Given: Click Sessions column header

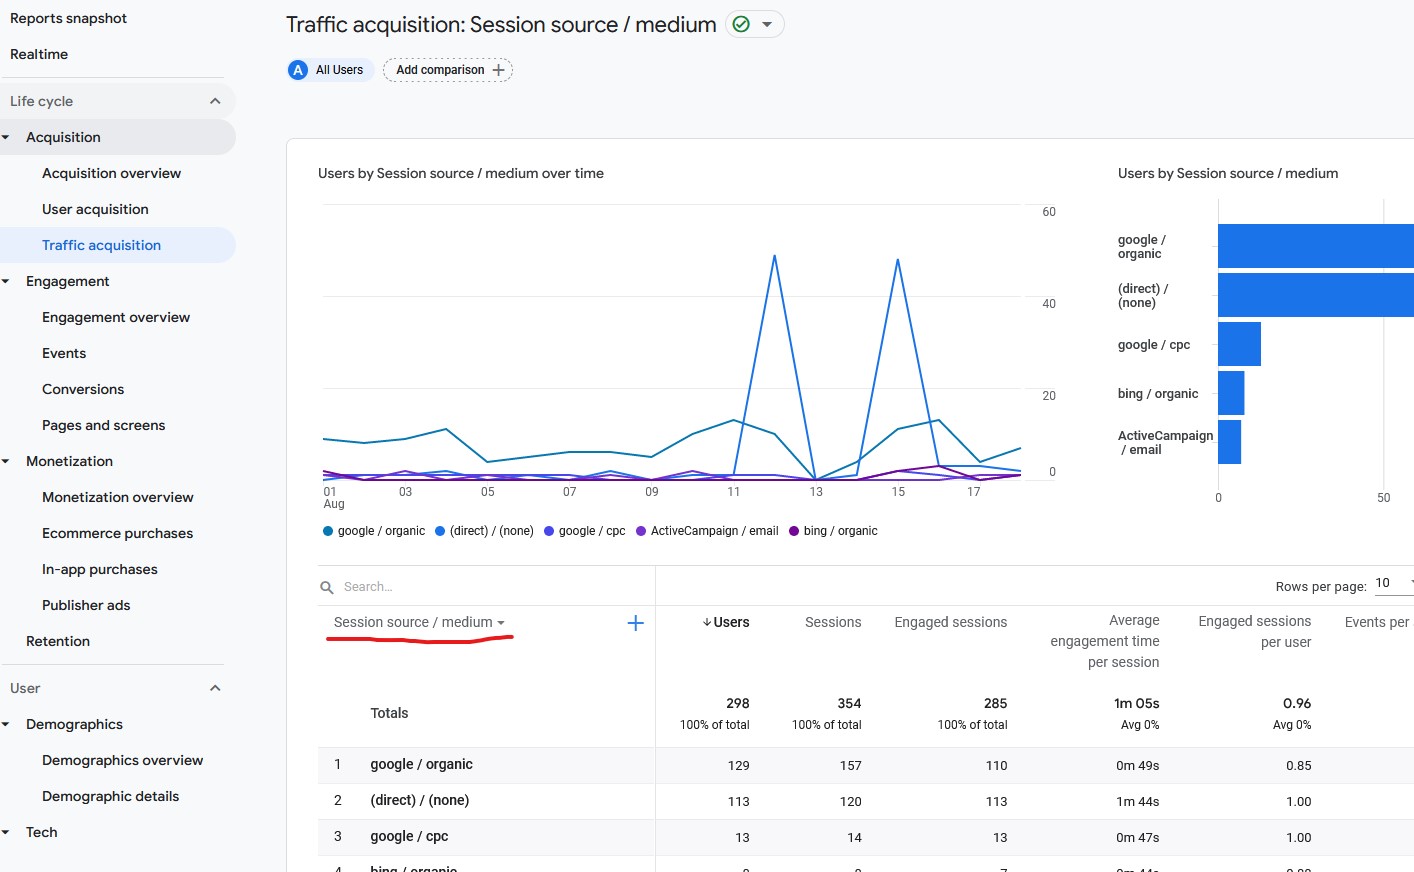Looking at the screenshot, I should [x=832, y=622].
